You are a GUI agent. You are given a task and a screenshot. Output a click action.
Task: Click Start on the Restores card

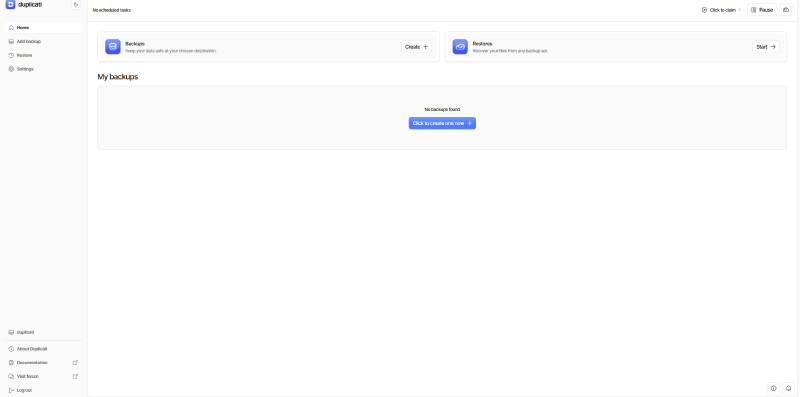[x=765, y=46]
